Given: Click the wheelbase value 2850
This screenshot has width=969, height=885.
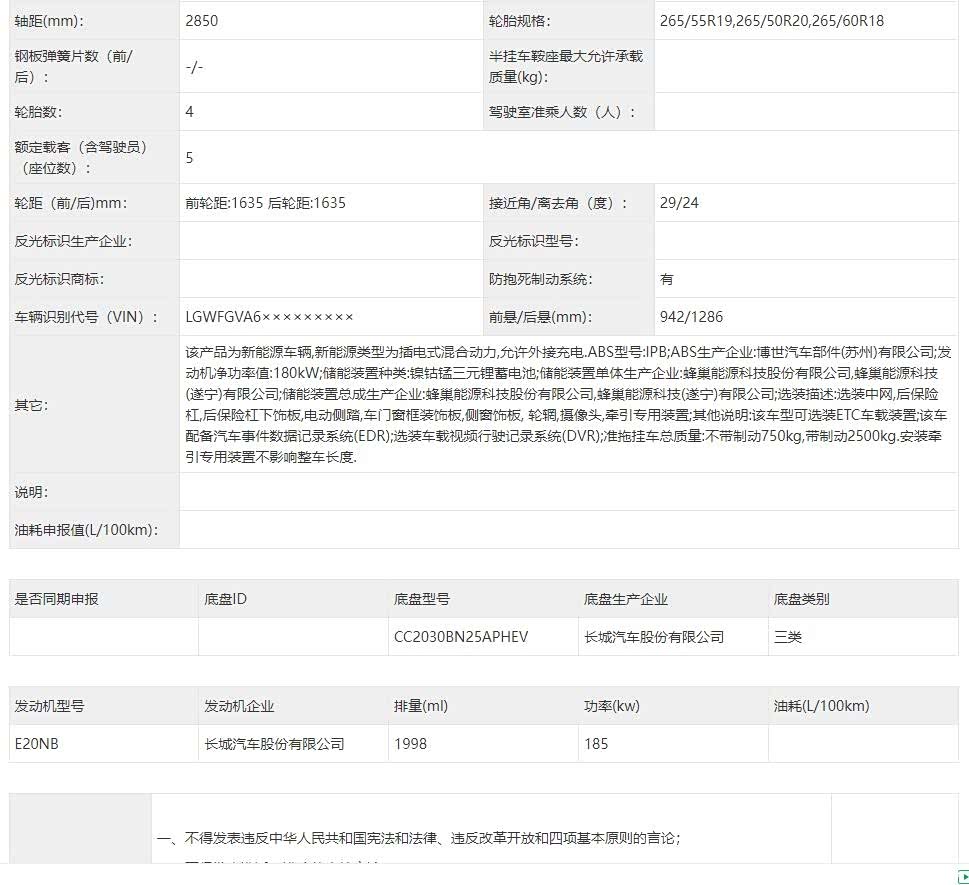Looking at the screenshot, I should (202, 21).
